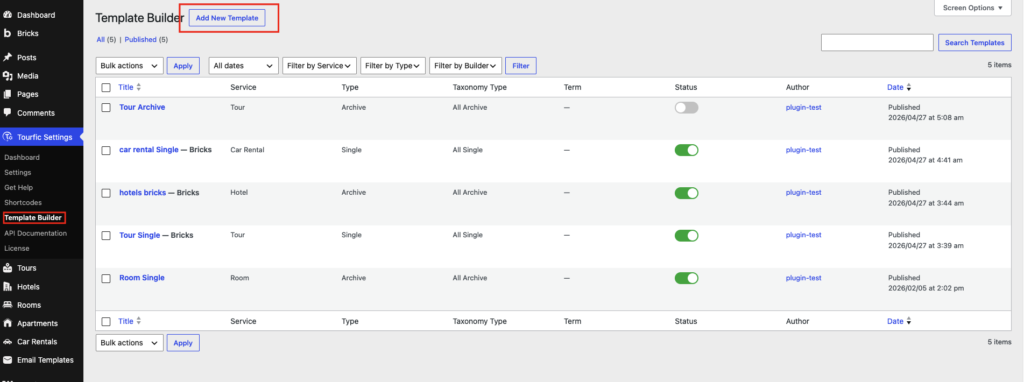Focus the template search input field

877,42
